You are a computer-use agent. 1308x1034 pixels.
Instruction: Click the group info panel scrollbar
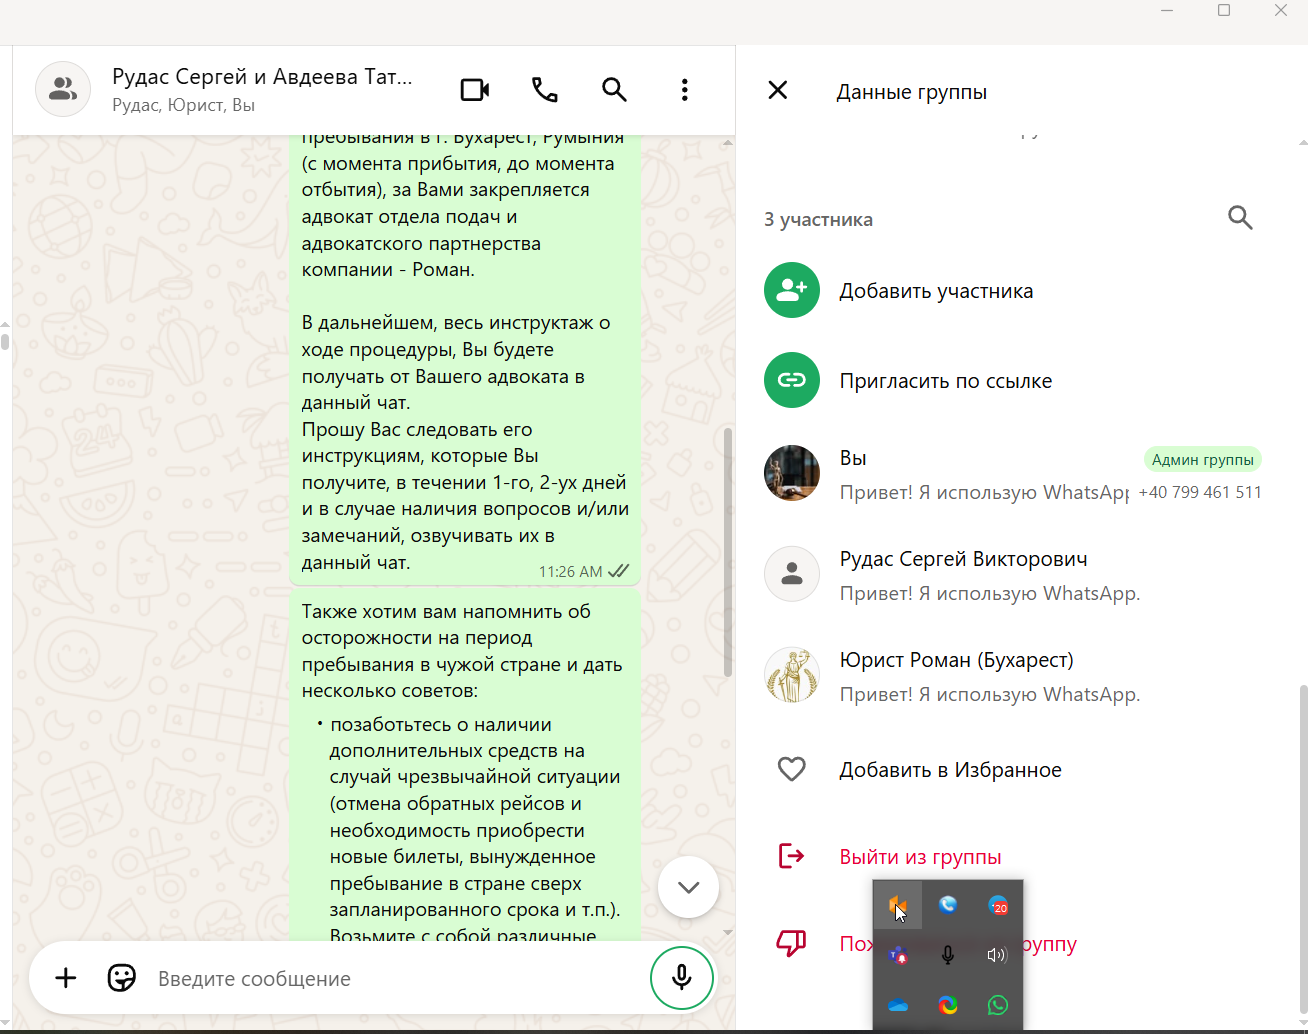tap(1302, 848)
